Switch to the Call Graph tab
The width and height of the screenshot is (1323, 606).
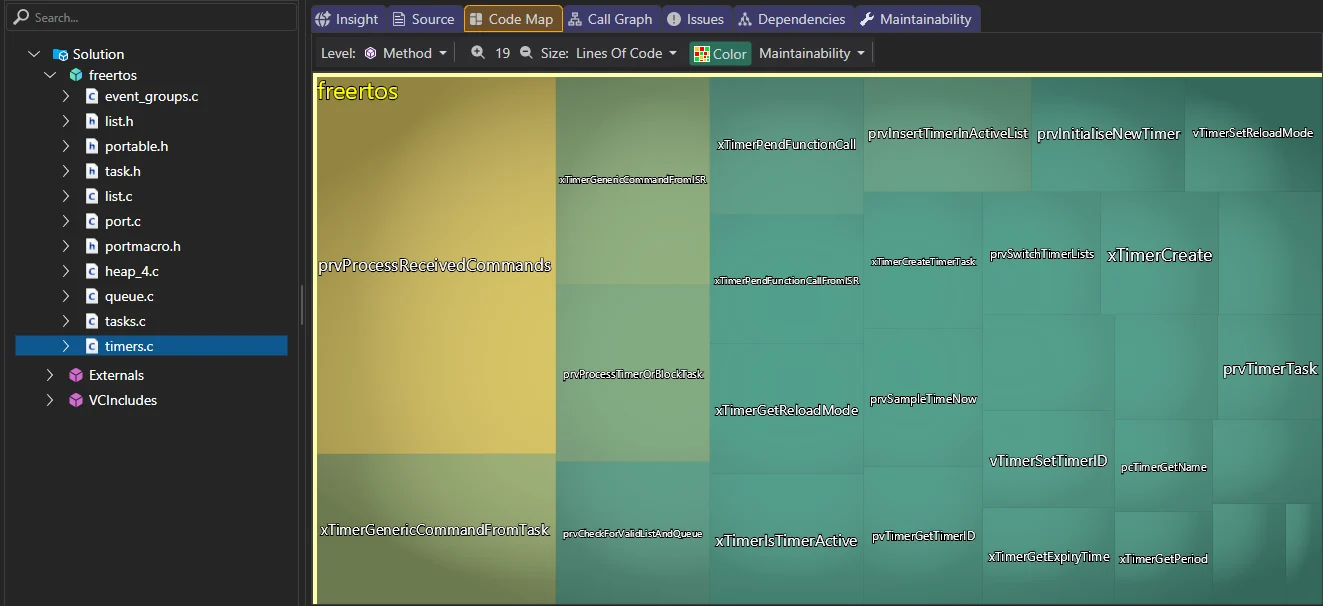tap(610, 19)
